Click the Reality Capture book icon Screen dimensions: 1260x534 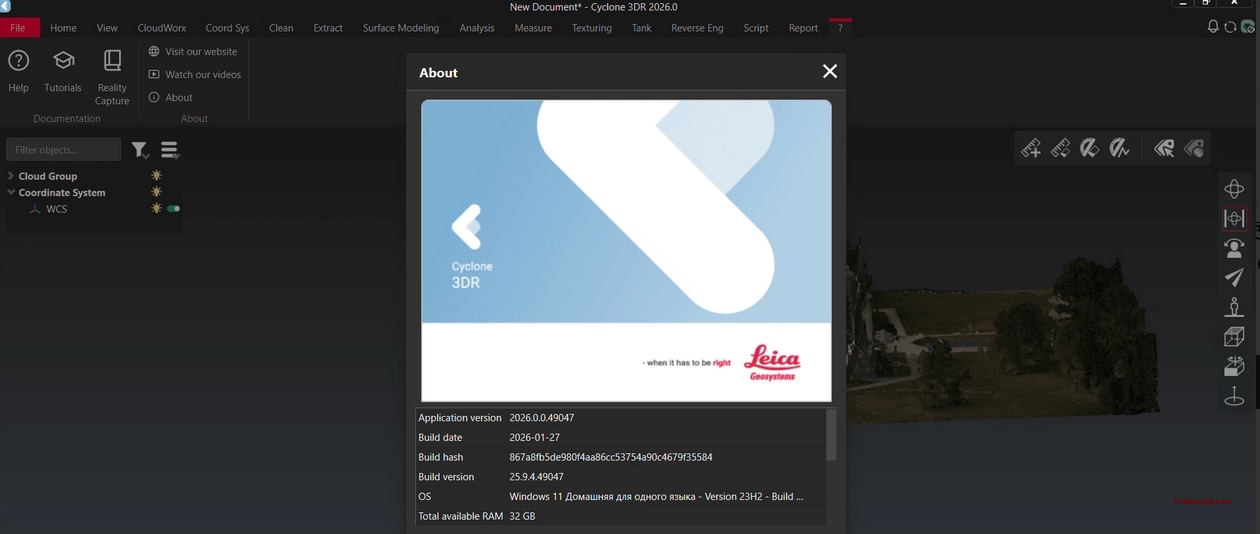(x=112, y=62)
